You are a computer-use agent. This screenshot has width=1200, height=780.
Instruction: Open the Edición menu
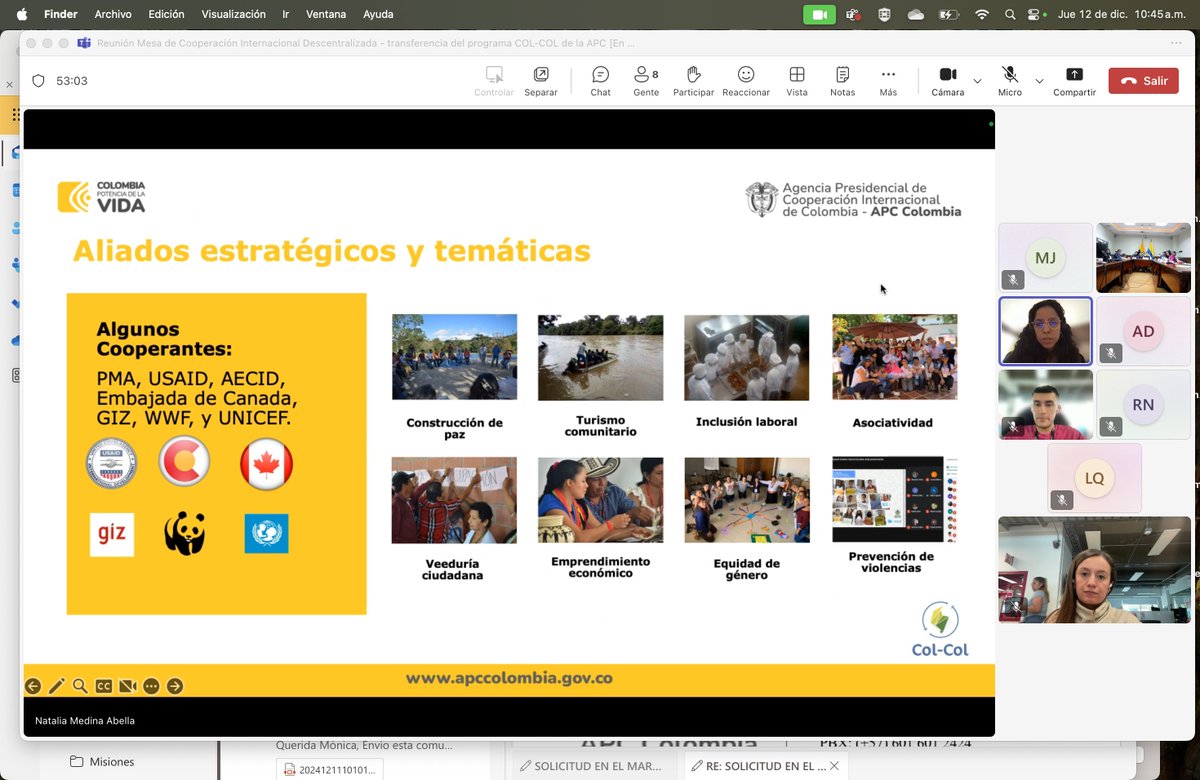(166, 14)
